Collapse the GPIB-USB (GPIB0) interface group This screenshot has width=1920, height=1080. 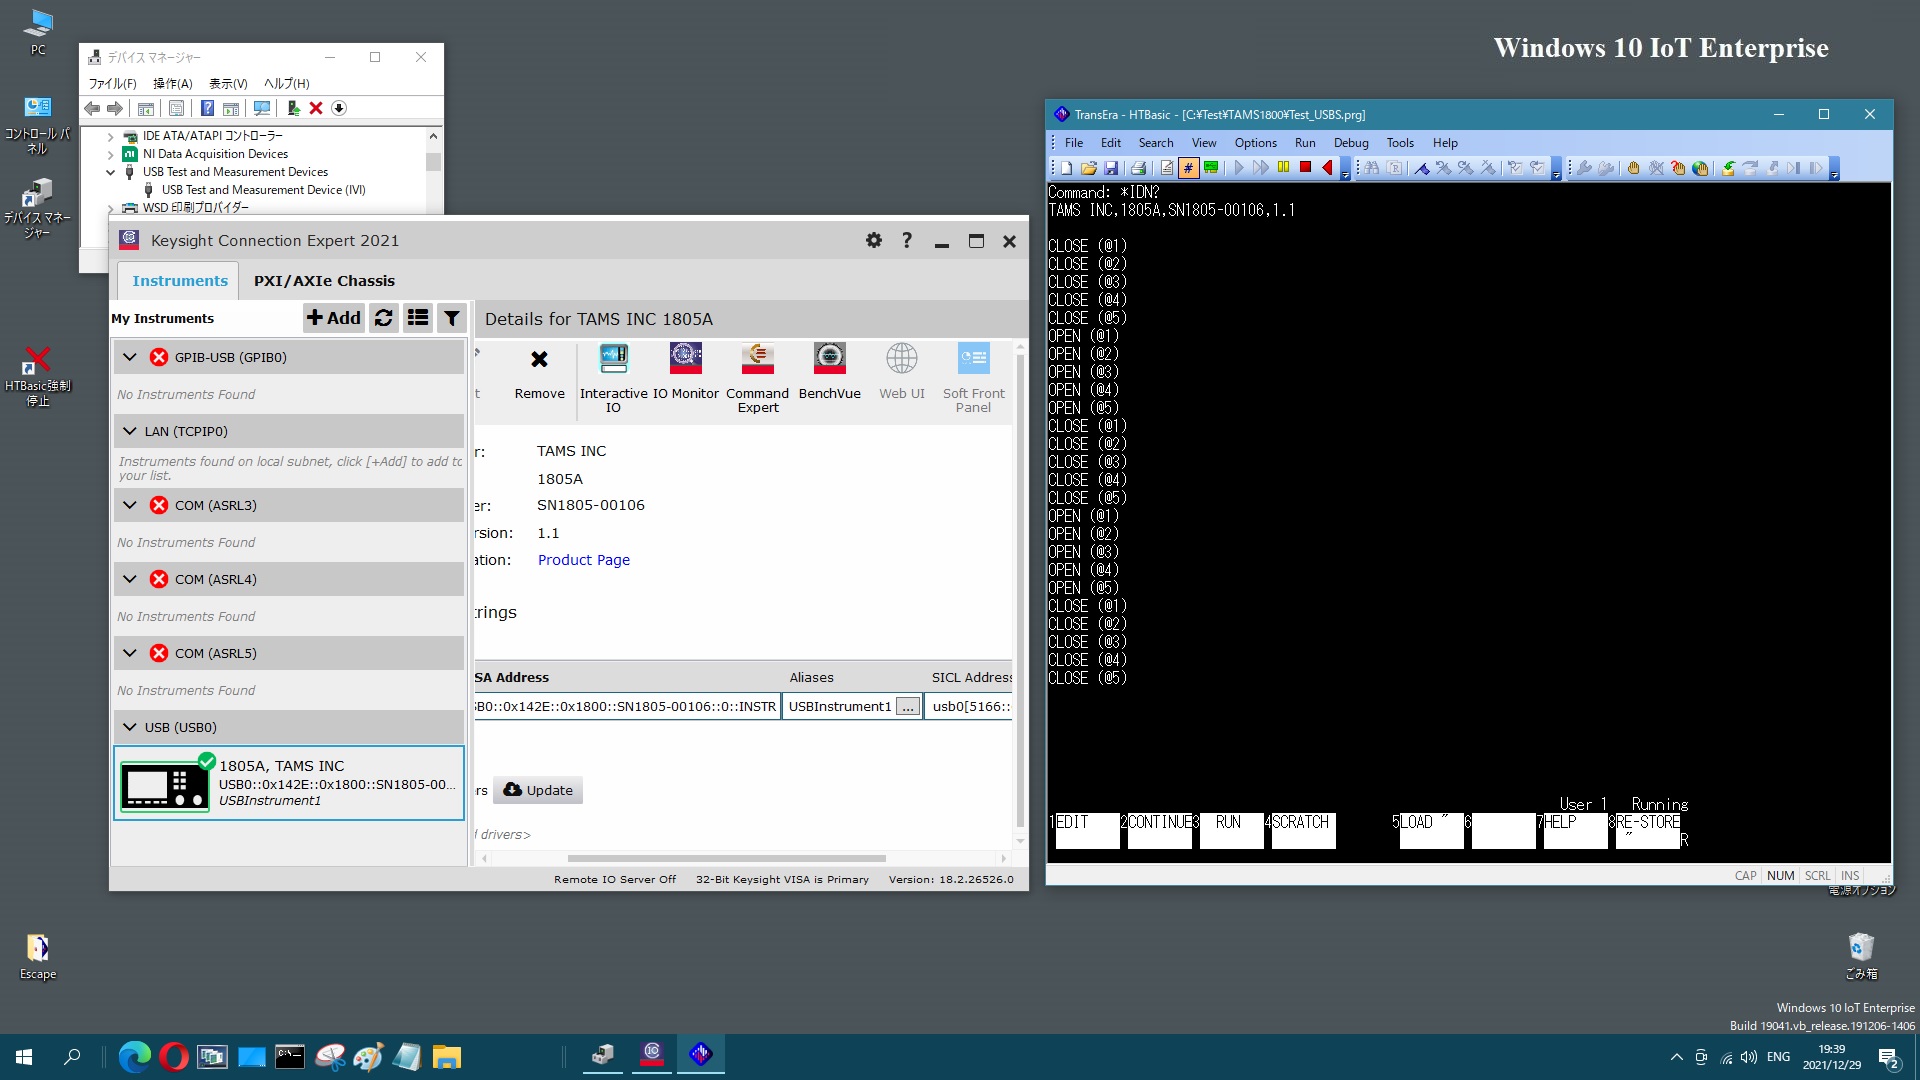[130, 357]
